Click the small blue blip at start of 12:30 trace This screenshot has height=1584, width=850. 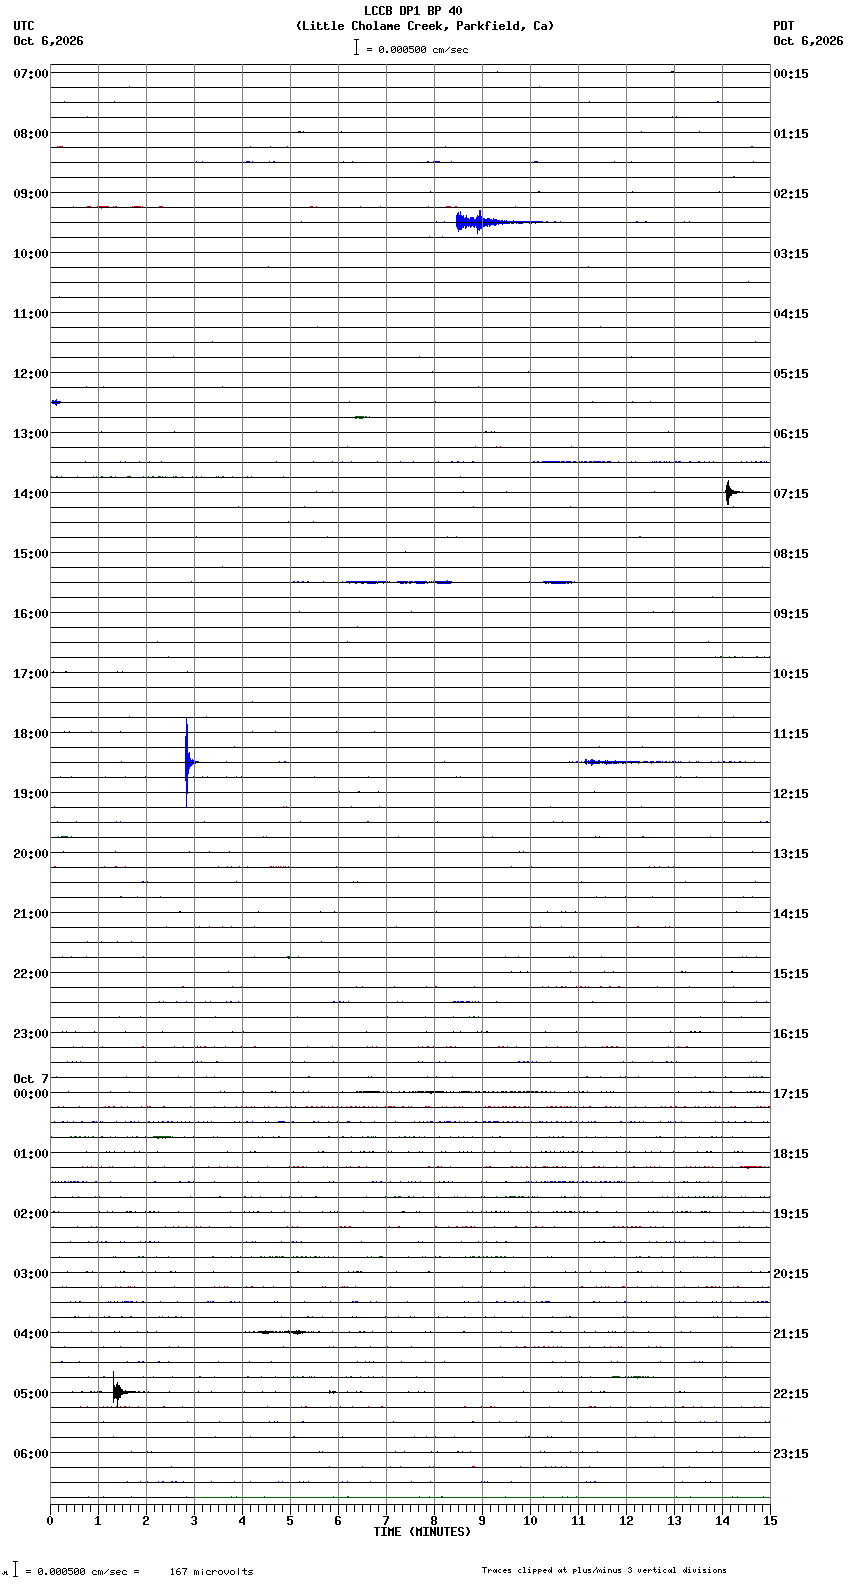(56, 402)
